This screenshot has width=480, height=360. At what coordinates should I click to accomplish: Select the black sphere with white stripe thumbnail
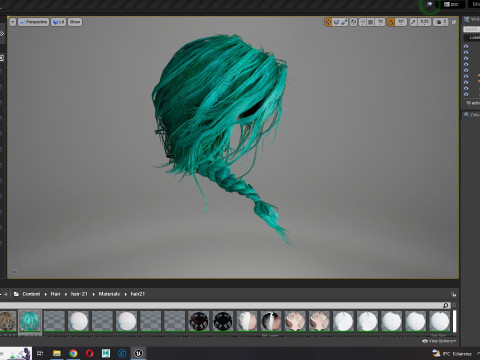[x=271, y=321]
